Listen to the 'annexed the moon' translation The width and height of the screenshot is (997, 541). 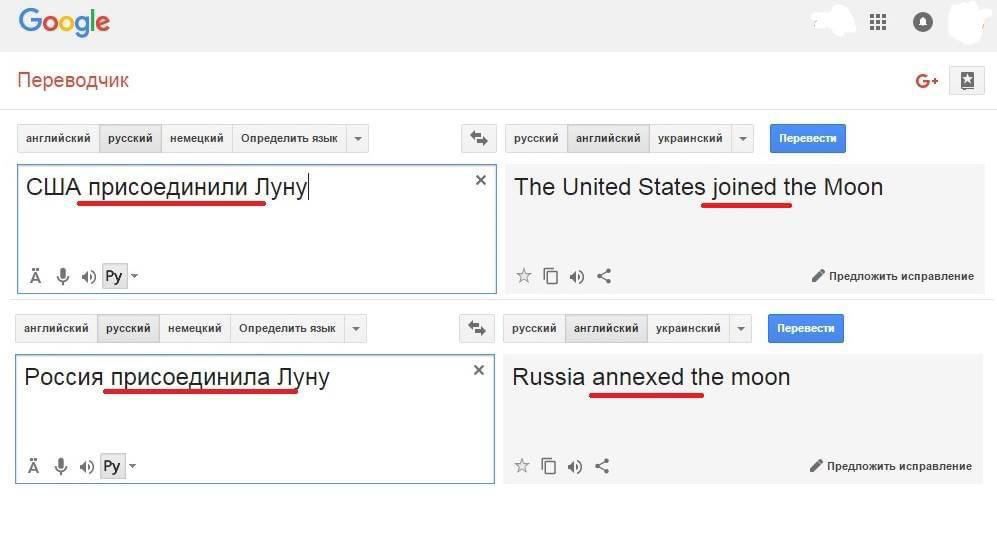coord(575,467)
